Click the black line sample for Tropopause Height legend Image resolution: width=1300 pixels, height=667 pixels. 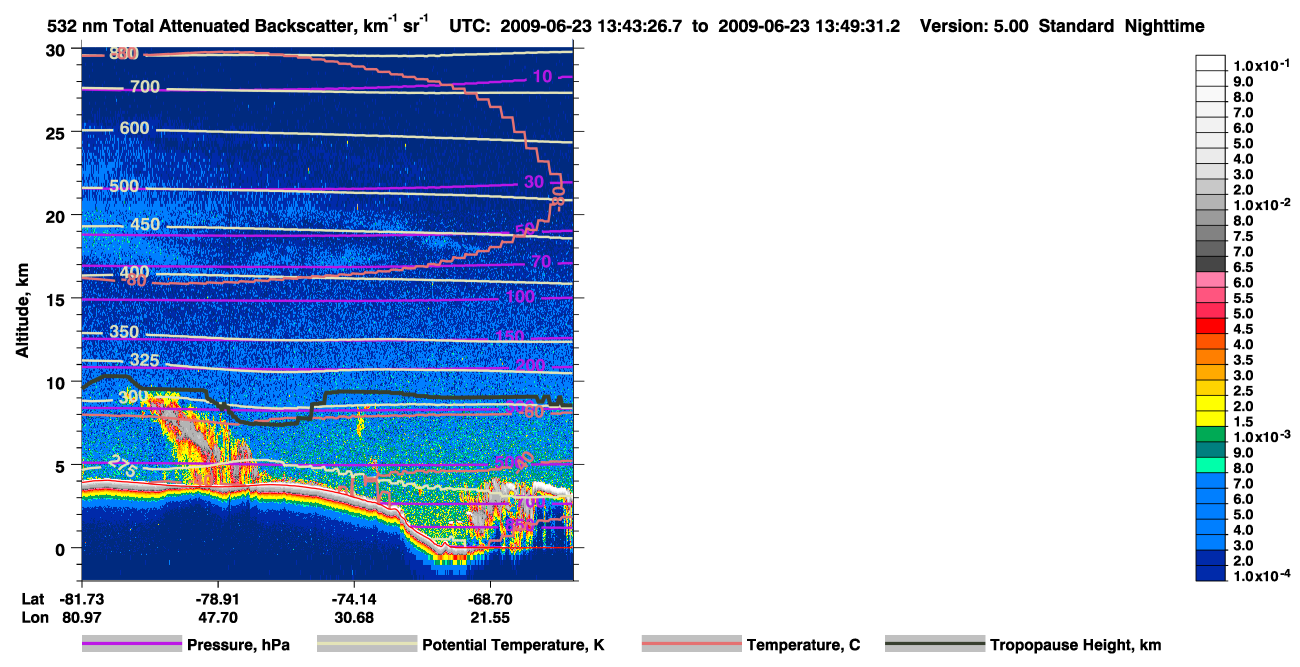pyautogui.click(x=934, y=645)
